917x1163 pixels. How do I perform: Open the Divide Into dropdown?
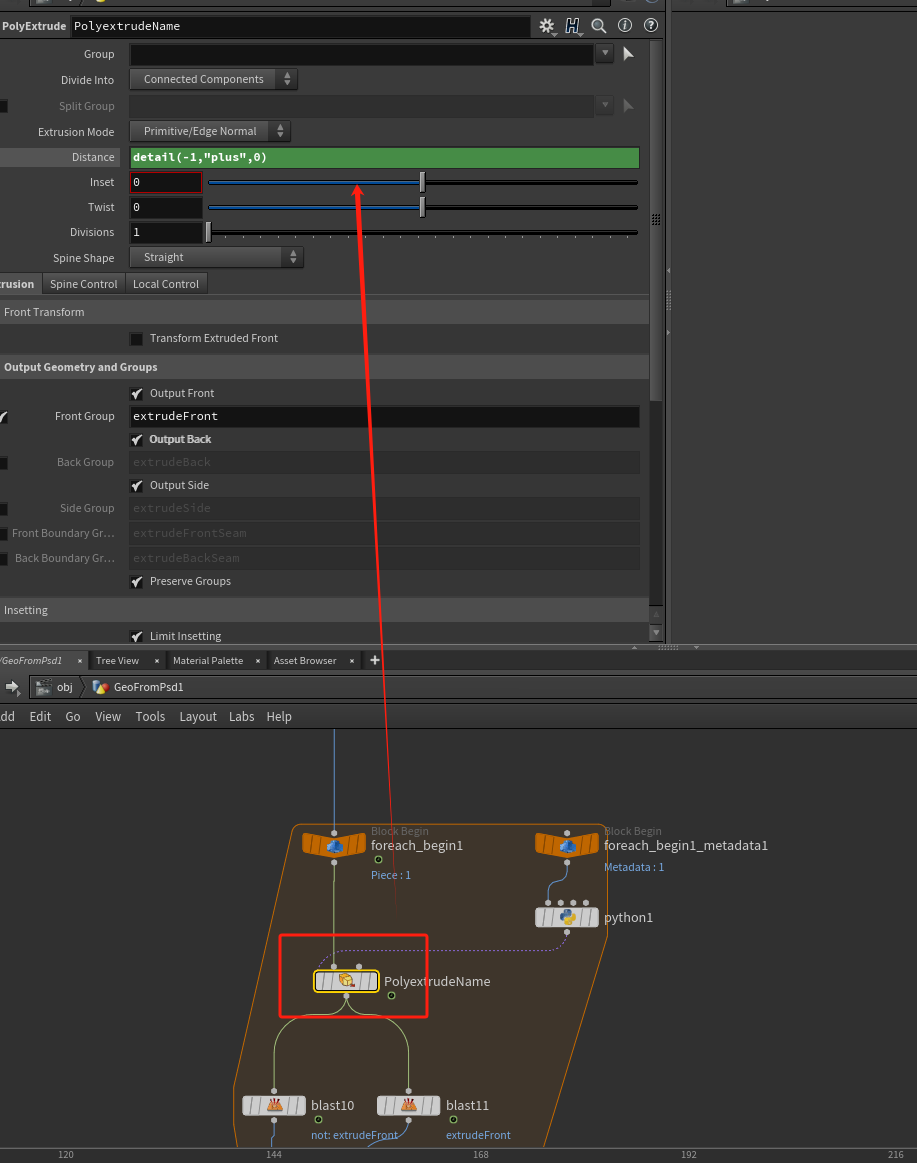click(x=213, y=80)
